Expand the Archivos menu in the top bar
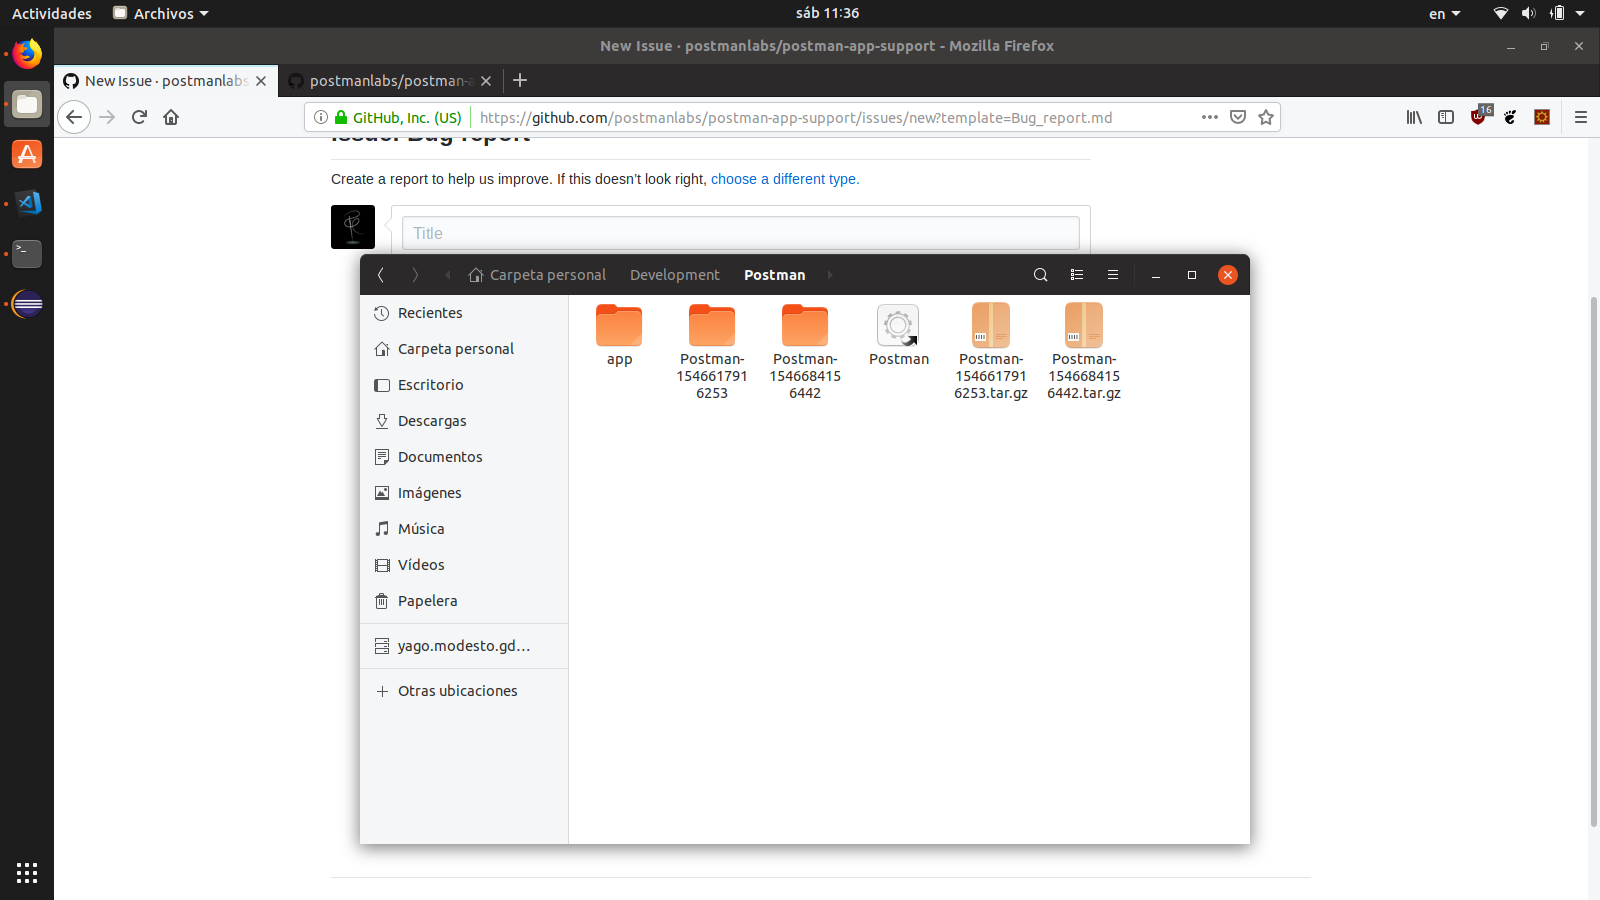This screenshot has width=1600, height=900. click(x=160, y=13)
